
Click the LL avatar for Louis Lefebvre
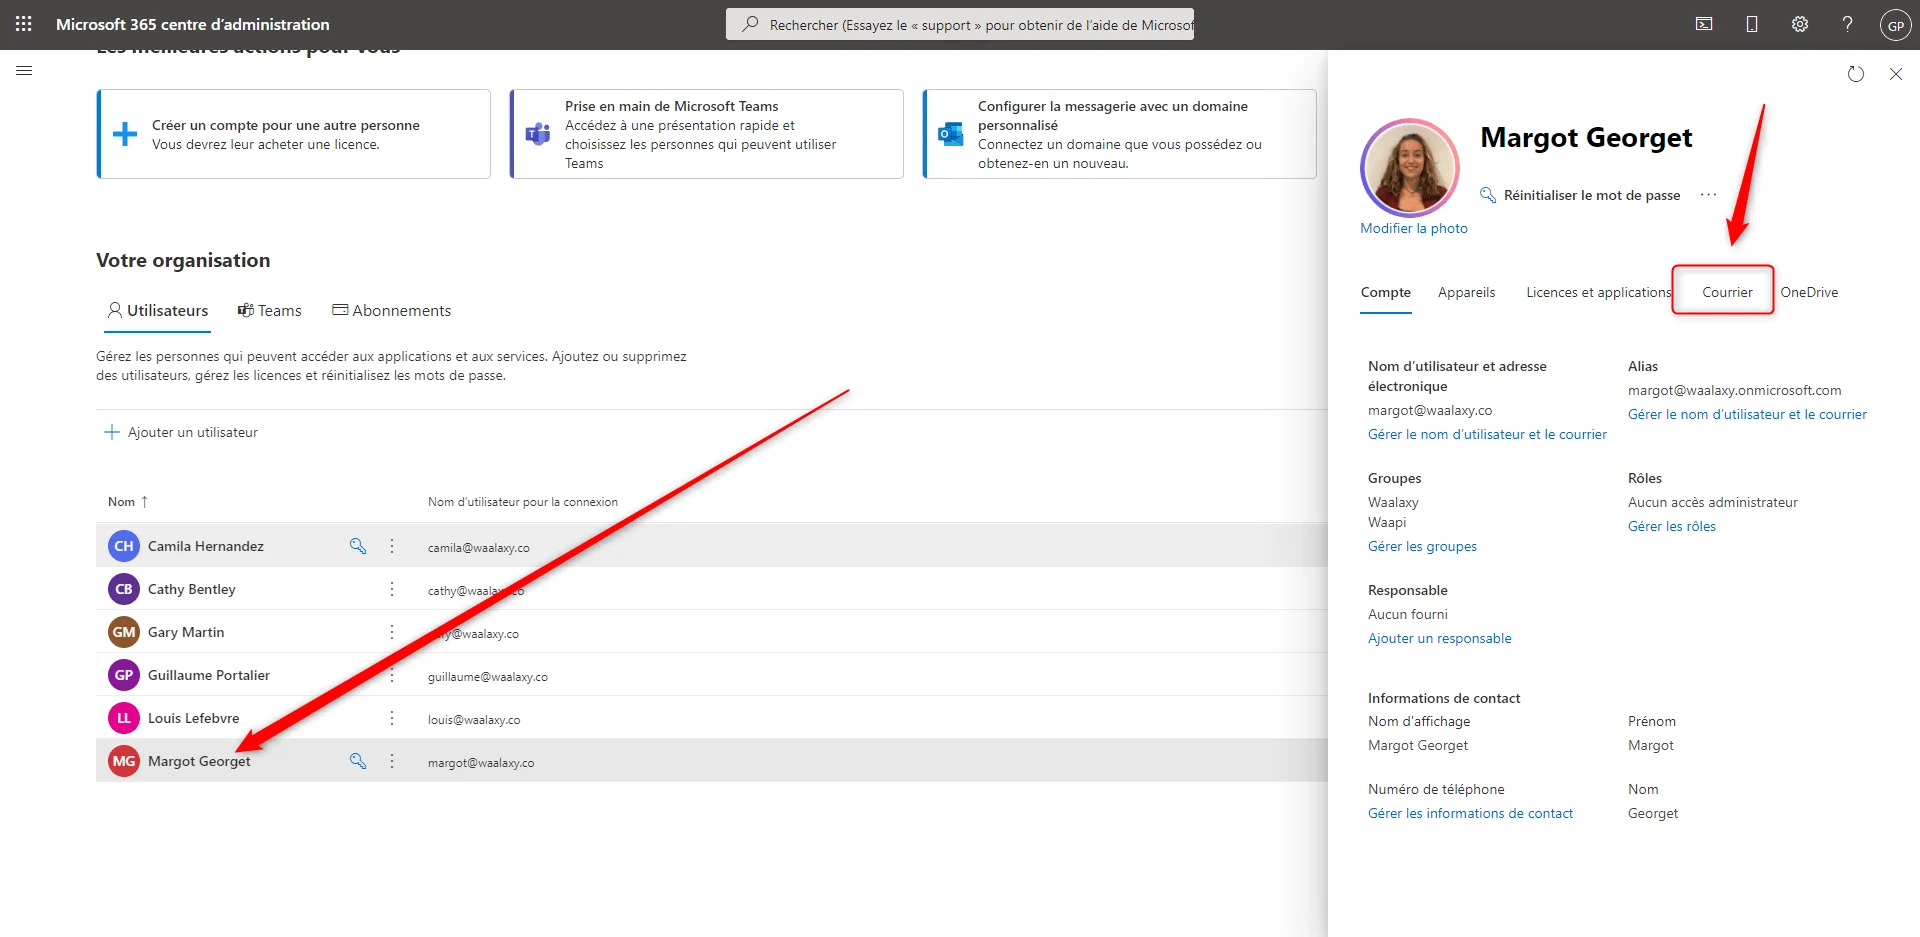[124, 718]
